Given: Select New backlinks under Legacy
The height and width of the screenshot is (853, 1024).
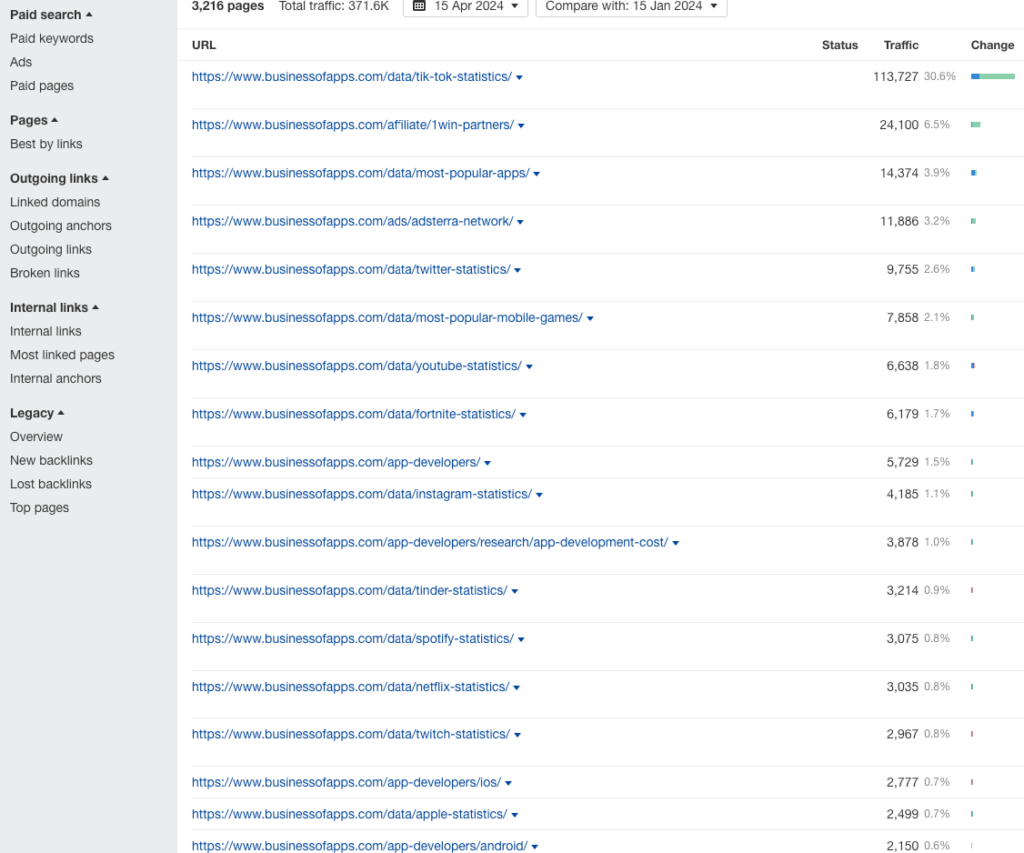Looking at the screenshot, I should pyautogui.click(x=50, y=460).
